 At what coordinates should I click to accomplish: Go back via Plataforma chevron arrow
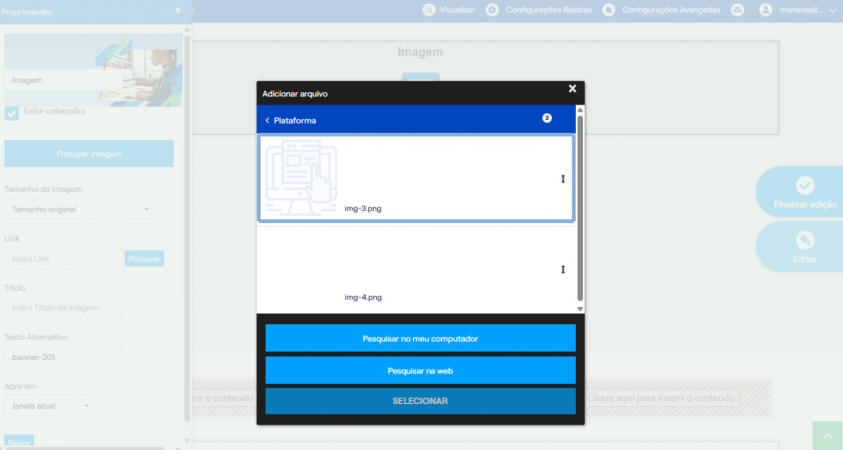[267, 120]
